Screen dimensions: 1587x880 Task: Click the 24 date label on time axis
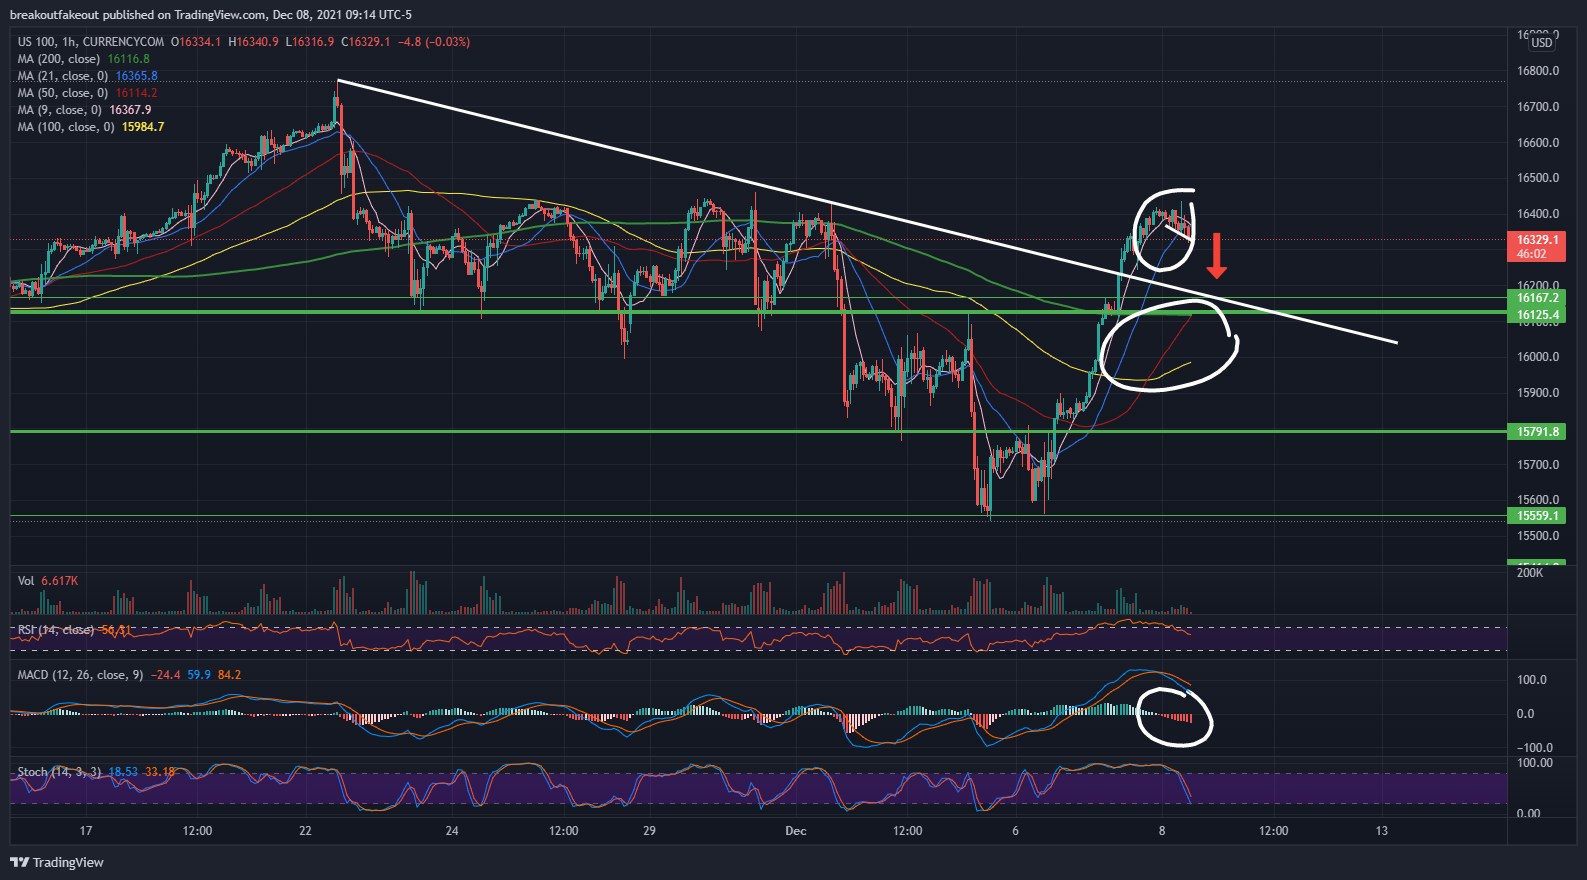[x=452, y=831]
